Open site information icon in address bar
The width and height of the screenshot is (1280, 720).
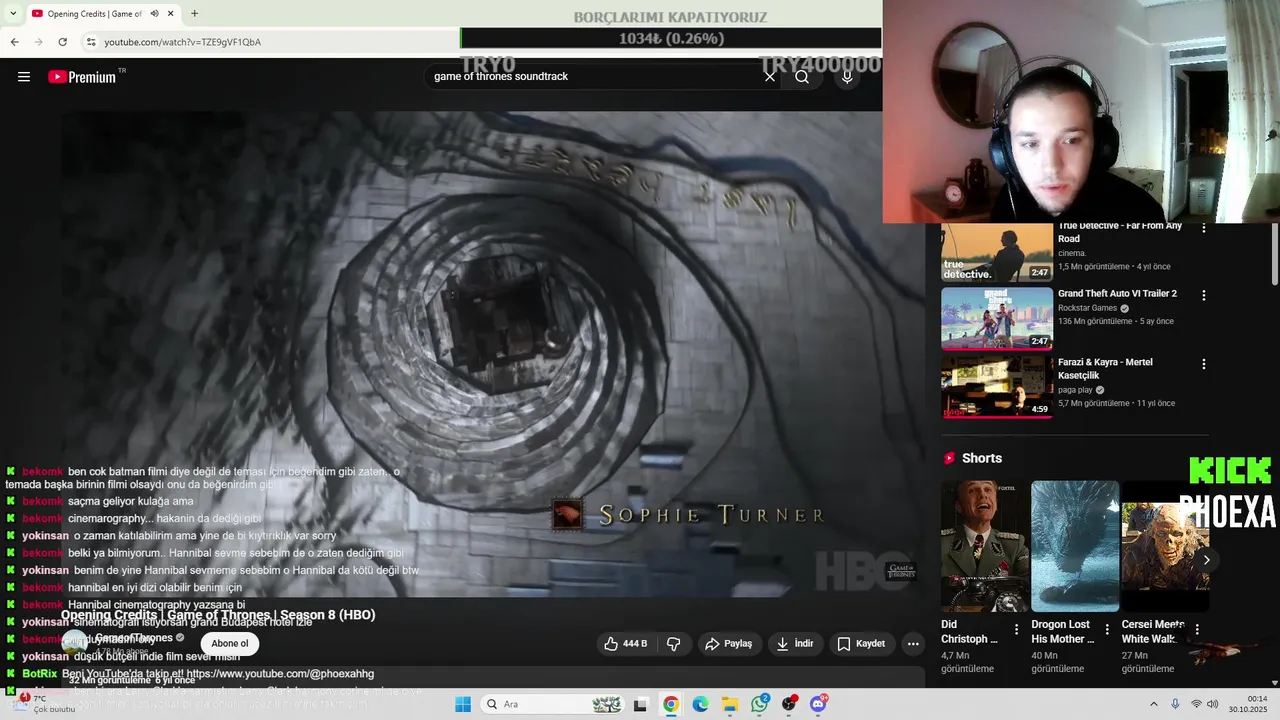[x=91, y=42]
